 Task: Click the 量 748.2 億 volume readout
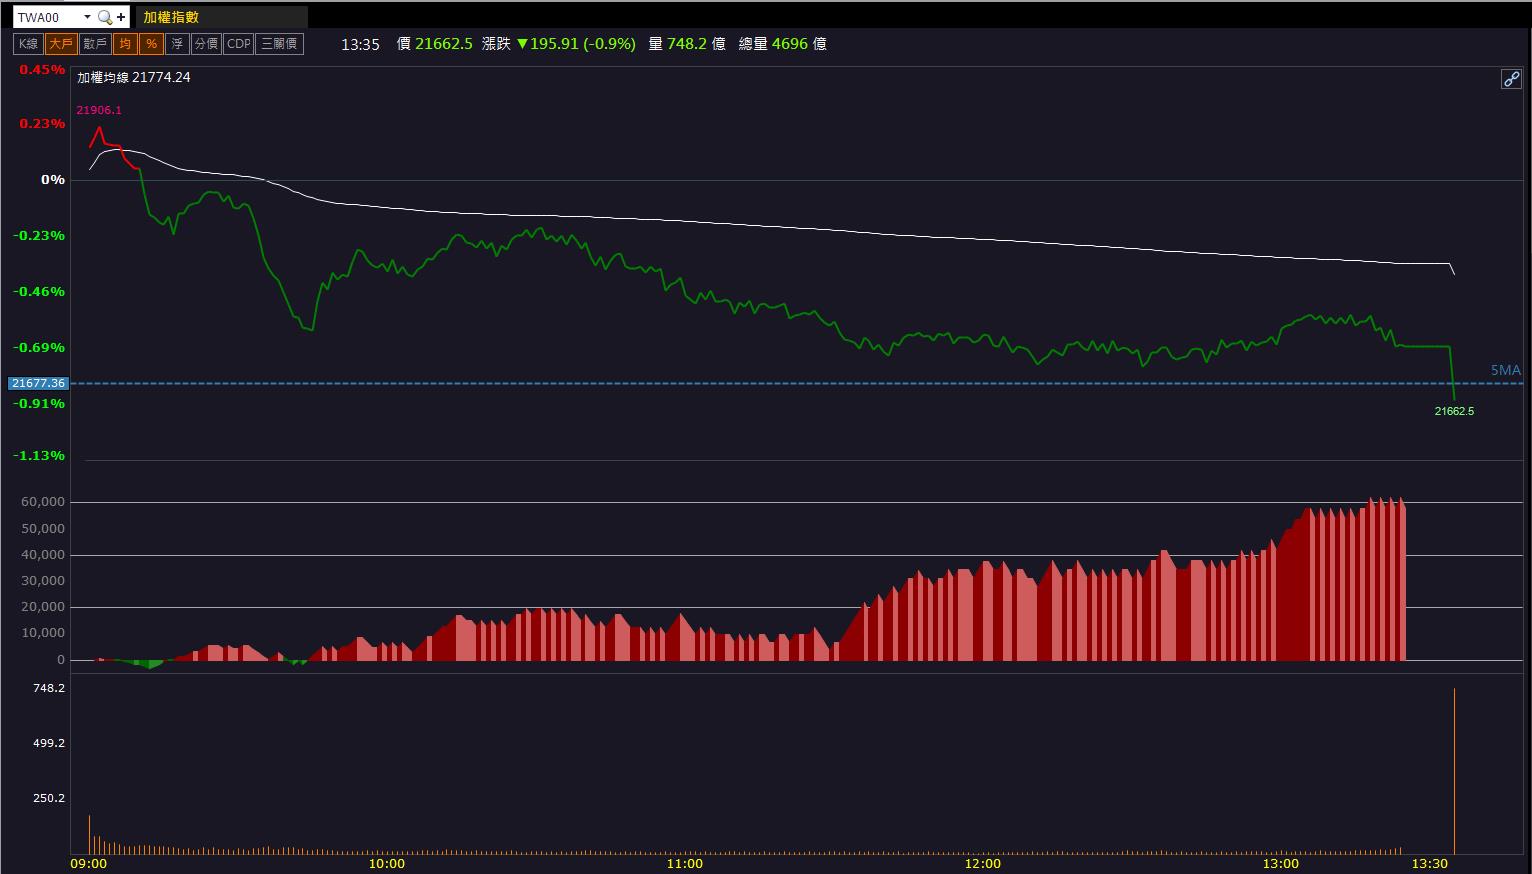tap(687, 44)
